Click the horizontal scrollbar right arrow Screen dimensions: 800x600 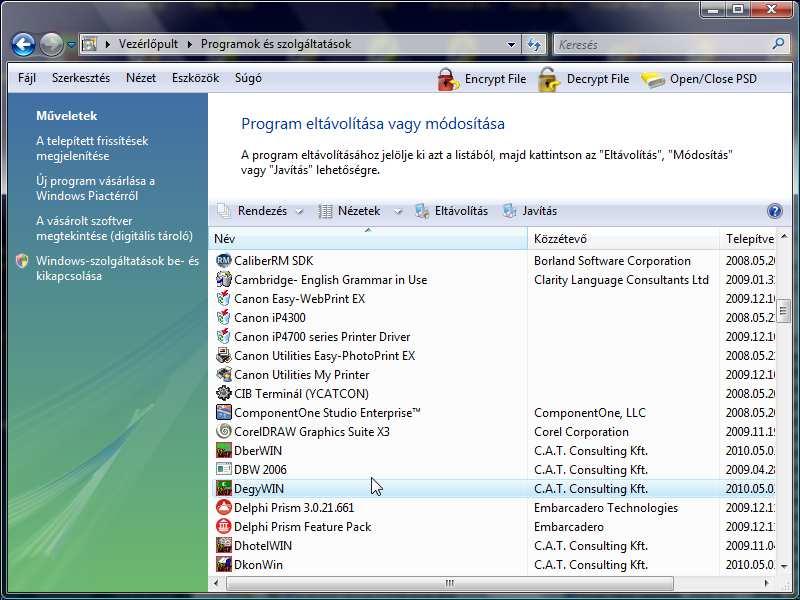pyautogui.click(x=766, y=583)
